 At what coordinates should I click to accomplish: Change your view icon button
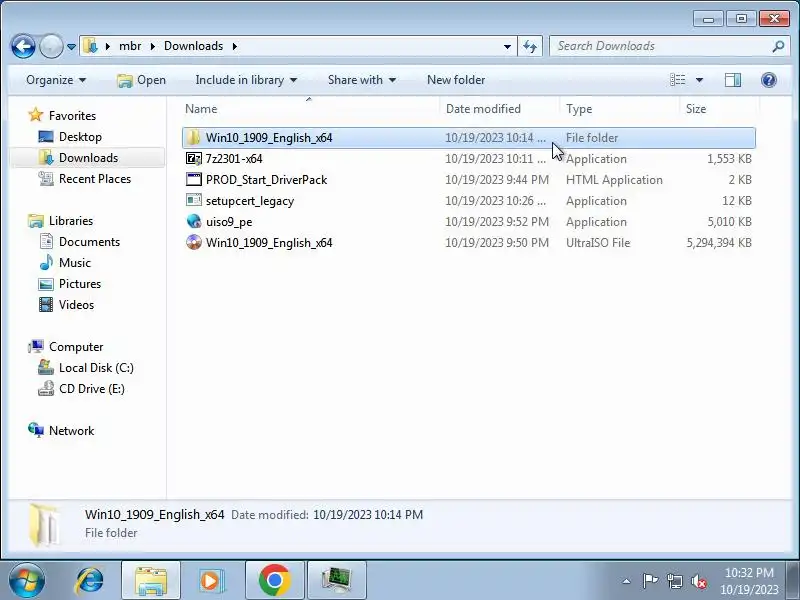coord(678,80)
